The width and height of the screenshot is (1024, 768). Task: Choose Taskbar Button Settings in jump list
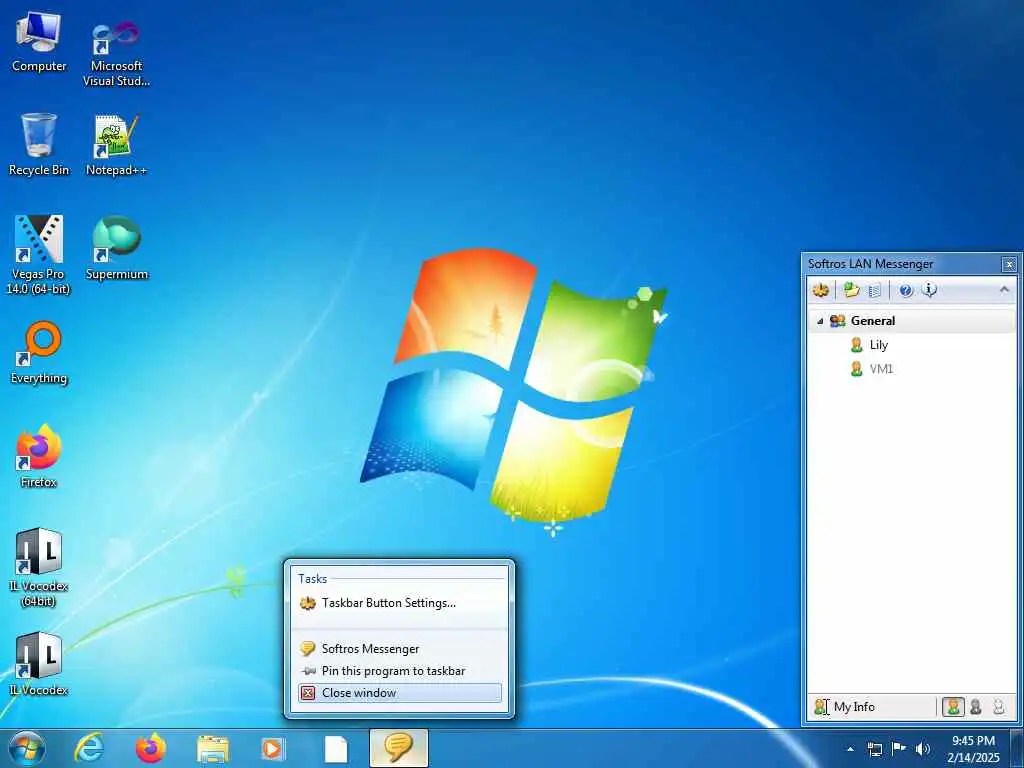(x=400, y=603)
